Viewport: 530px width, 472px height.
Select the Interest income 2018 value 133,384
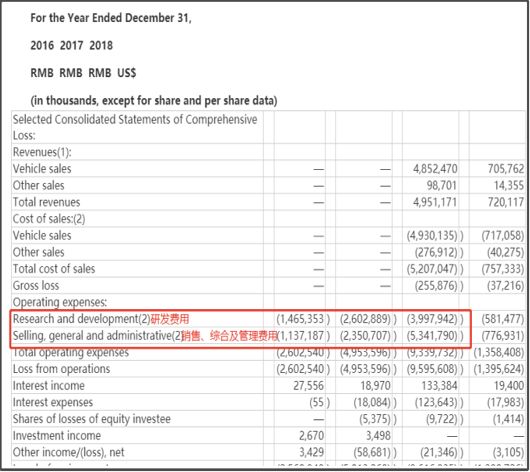[439, 386]
